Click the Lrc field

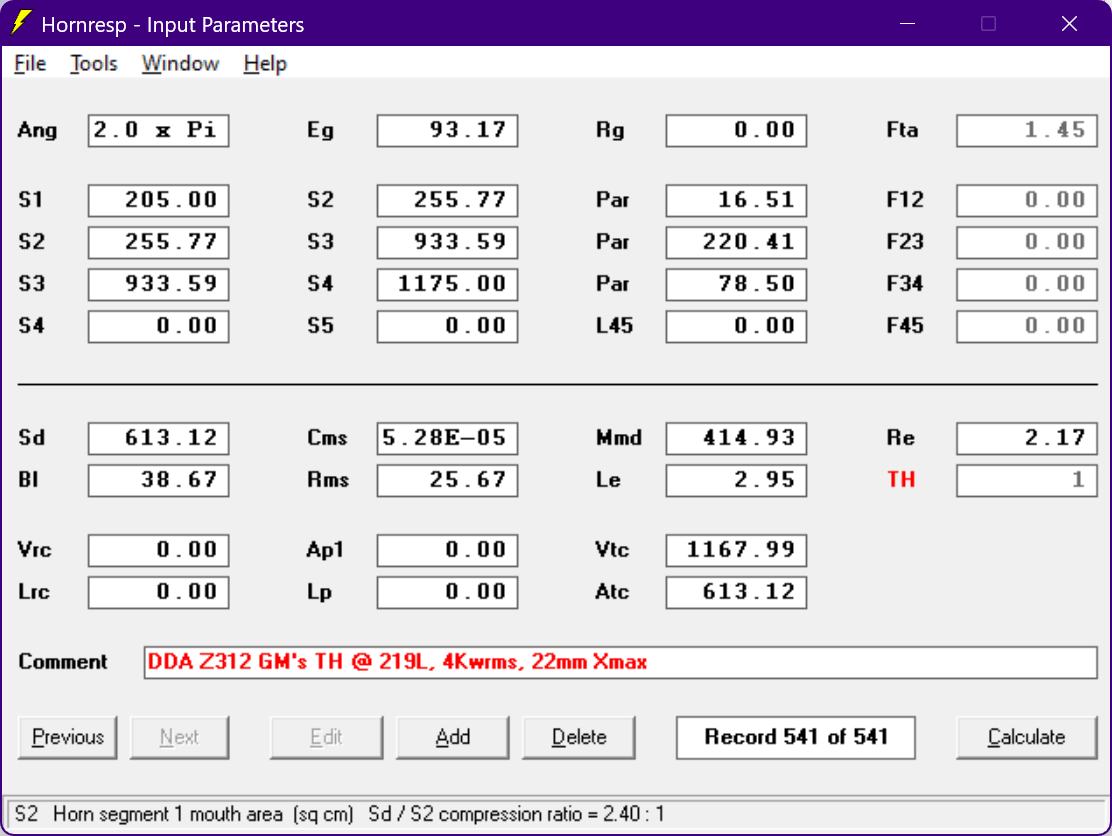click(x=158, y=592)
